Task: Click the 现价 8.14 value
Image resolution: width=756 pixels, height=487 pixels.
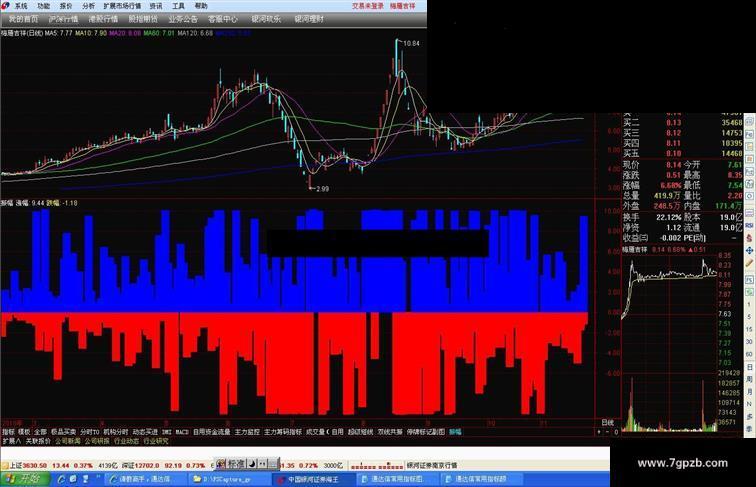Action: click(674, 164)
